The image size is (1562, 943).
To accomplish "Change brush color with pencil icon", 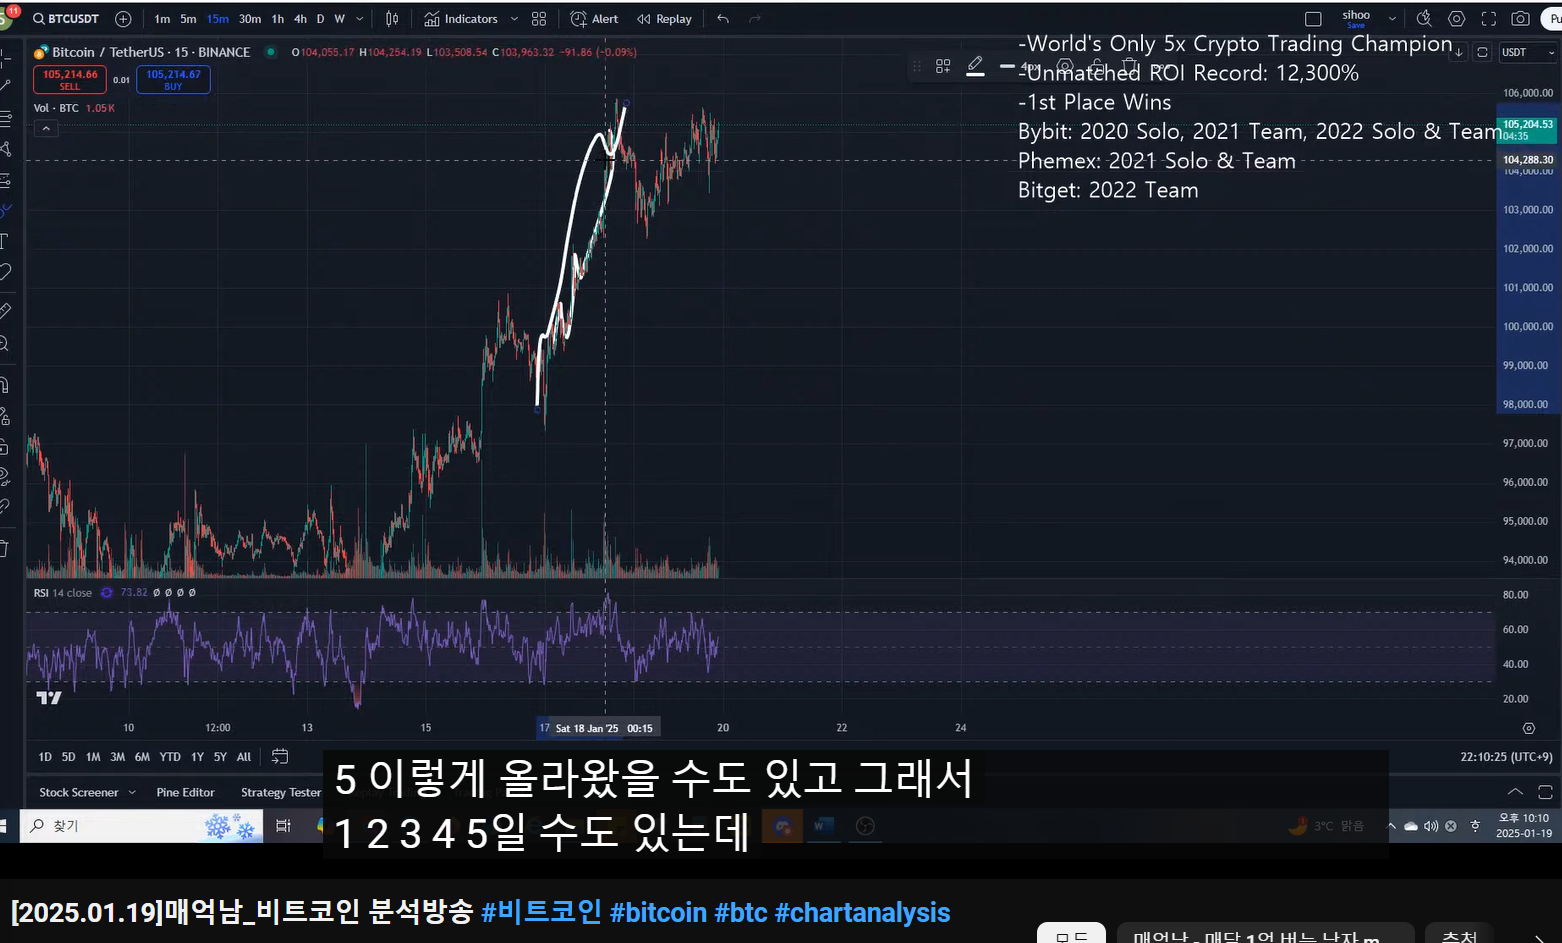I will click(976, 66).
